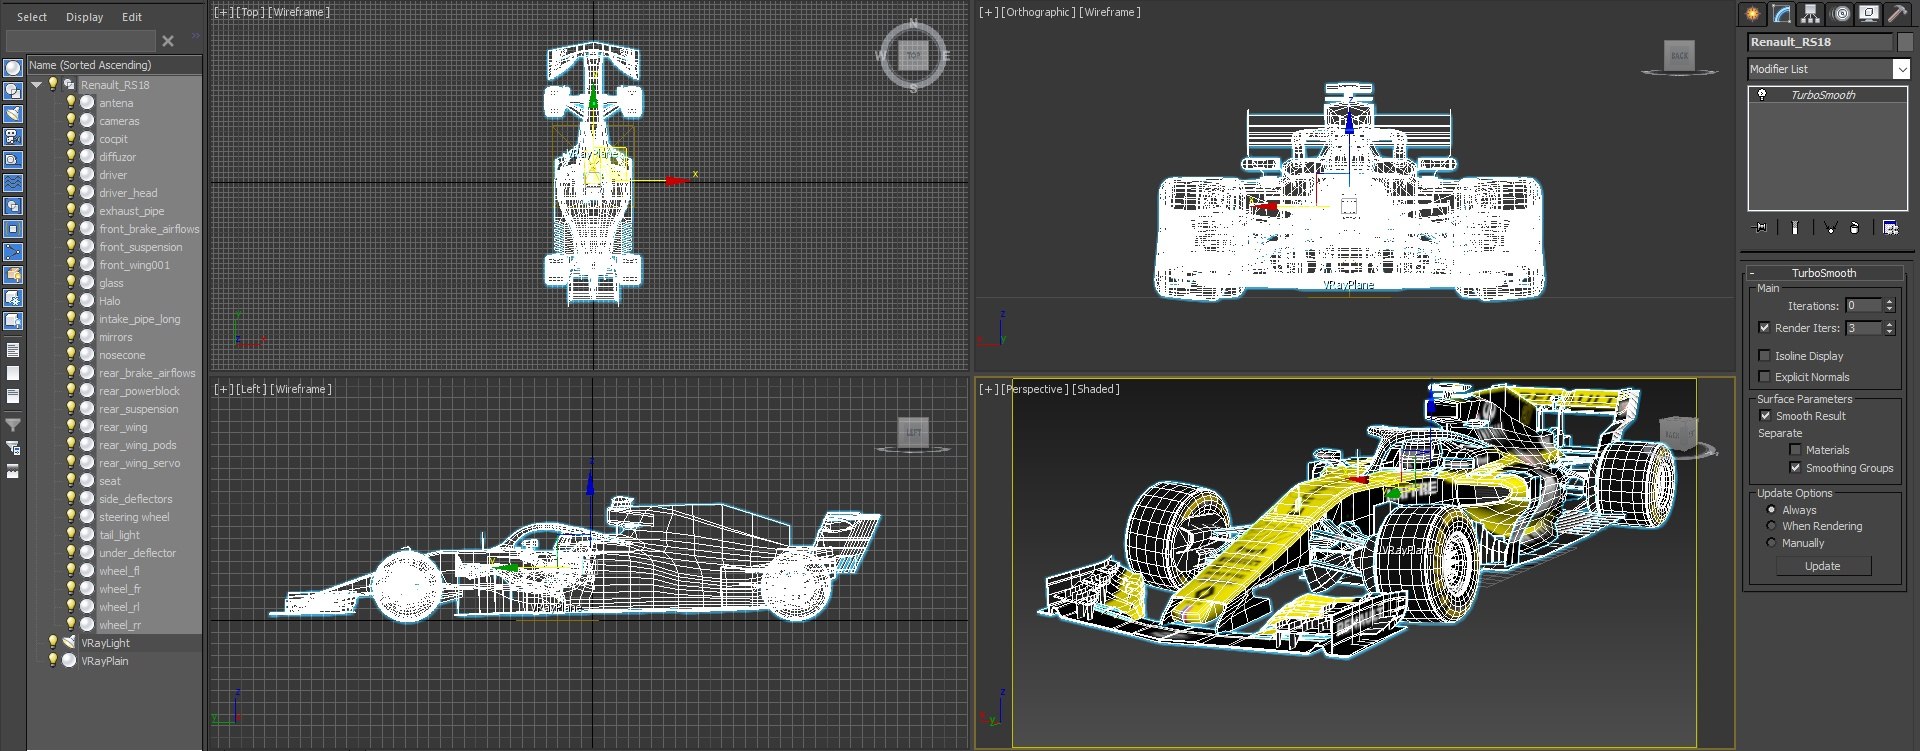Toggle Display Cameras filter in Scene Explorer

tap(13, 137)
